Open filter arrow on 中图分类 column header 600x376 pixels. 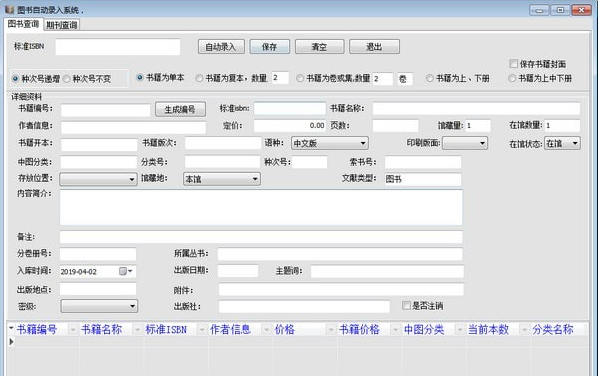click(x=460, y=329)
